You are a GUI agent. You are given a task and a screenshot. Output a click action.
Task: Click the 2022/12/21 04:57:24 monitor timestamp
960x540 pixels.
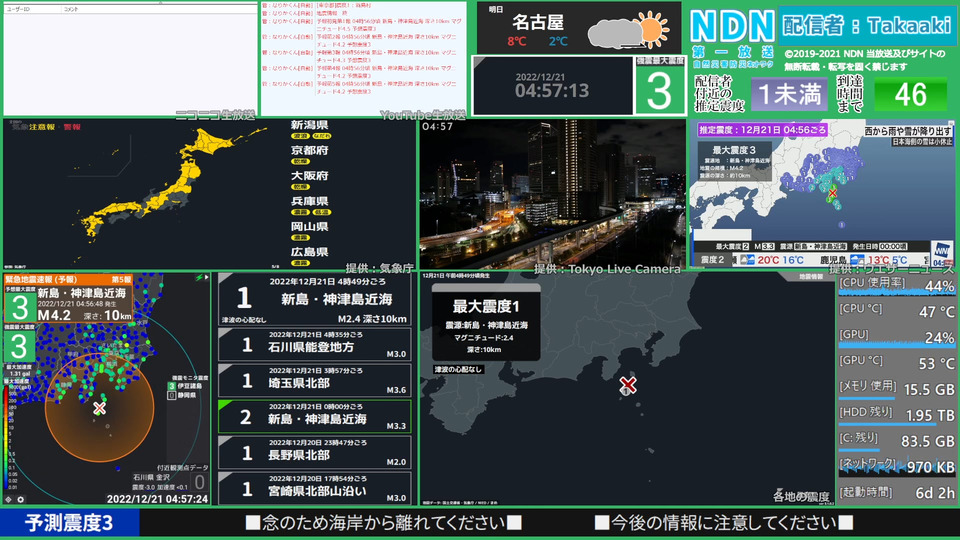click(157, 499)
